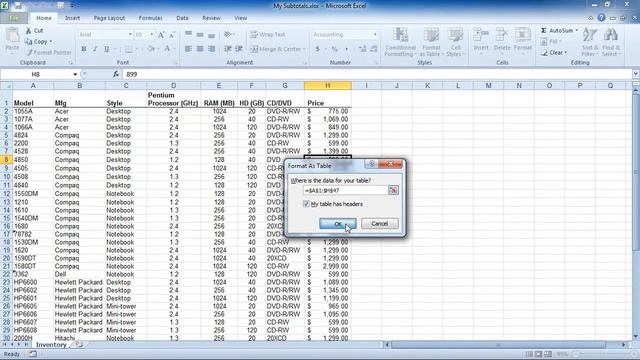Open the Font size dropdown
This screenshot has height=360, width=640.
point(151,35)
